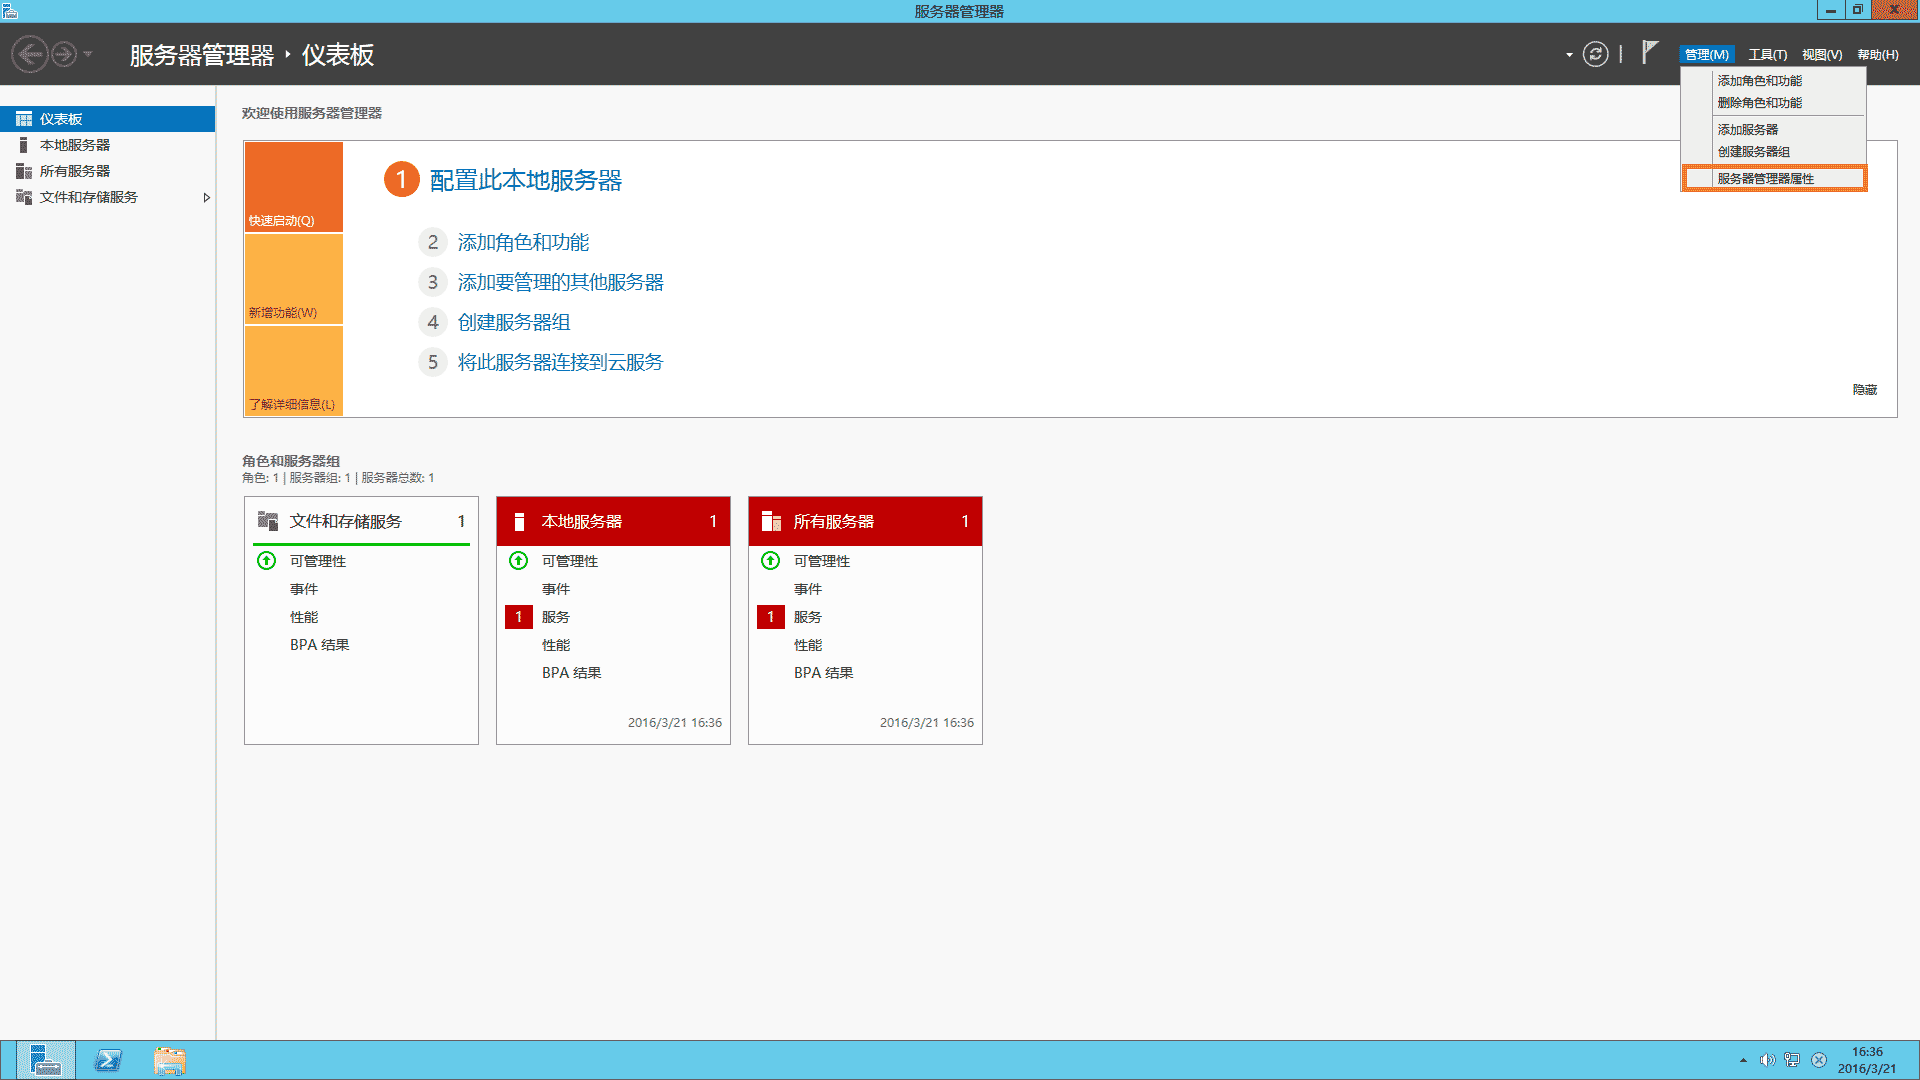The height and width of the screenshot is (1080, 1920).
Task: Open the navigation history dropdown arrow
Action: pyautogui.click(x=88, y=54)
